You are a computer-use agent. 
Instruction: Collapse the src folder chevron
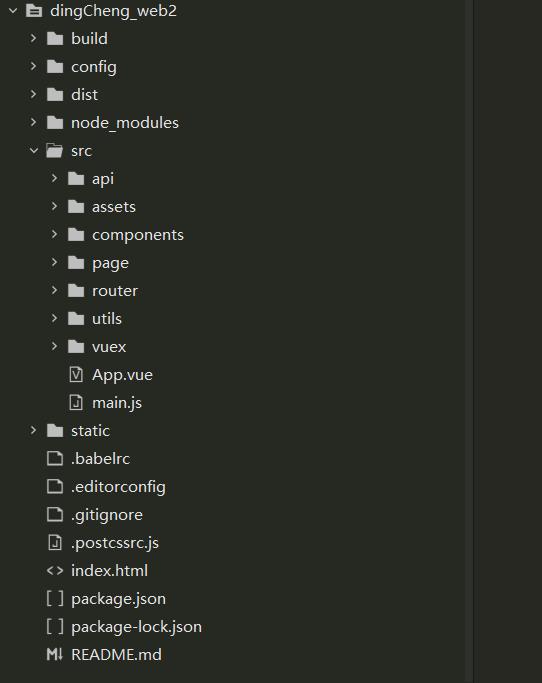point(34,151)
